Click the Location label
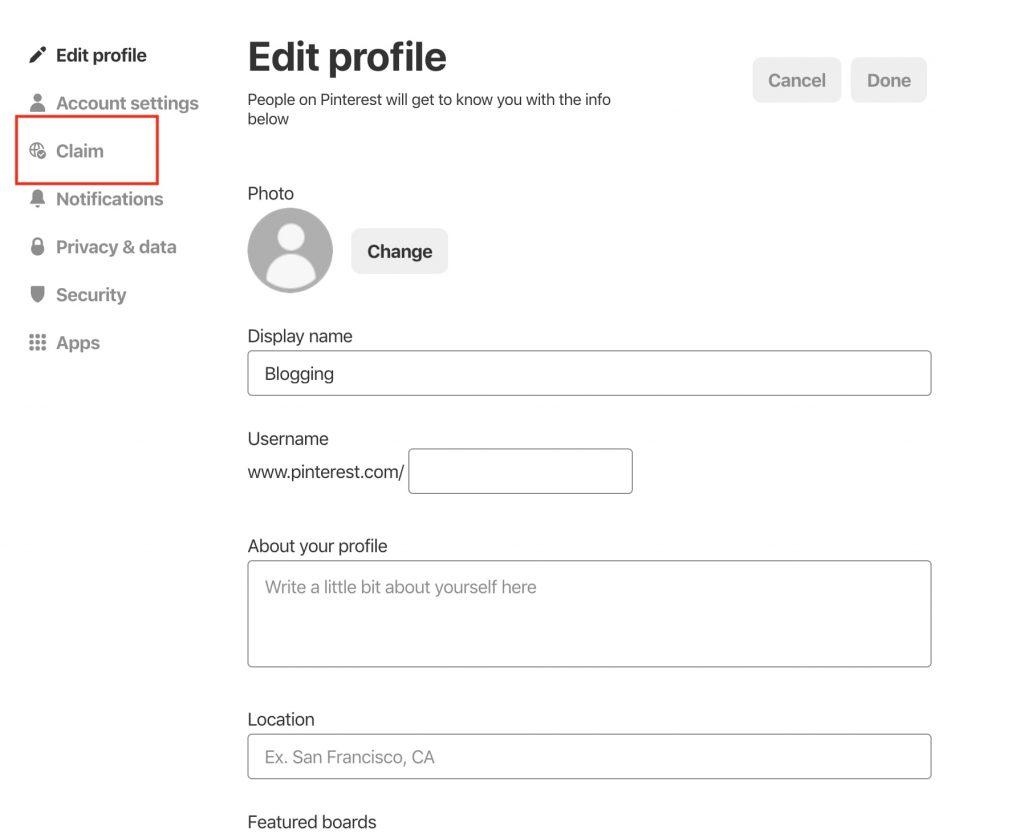This screenshot has width=1024, height=834. tap(281, 720)
